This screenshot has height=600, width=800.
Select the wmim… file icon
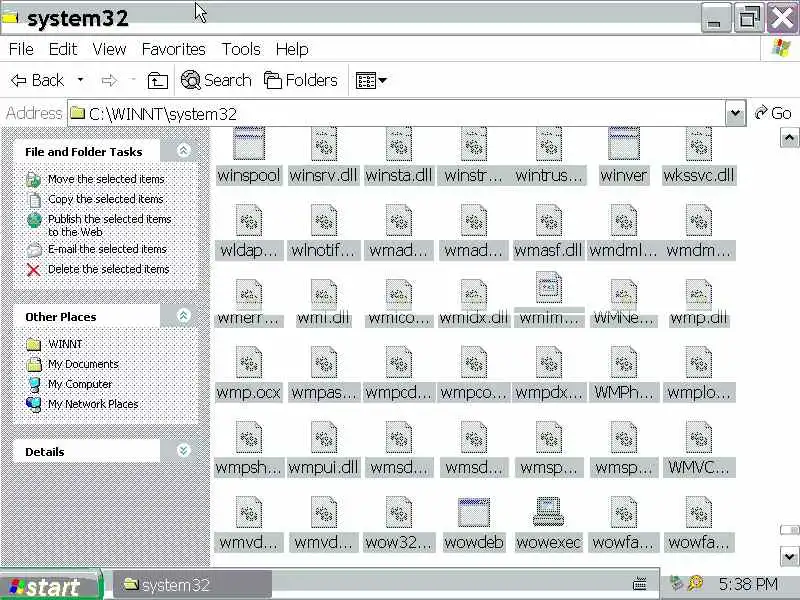[548, 287]
